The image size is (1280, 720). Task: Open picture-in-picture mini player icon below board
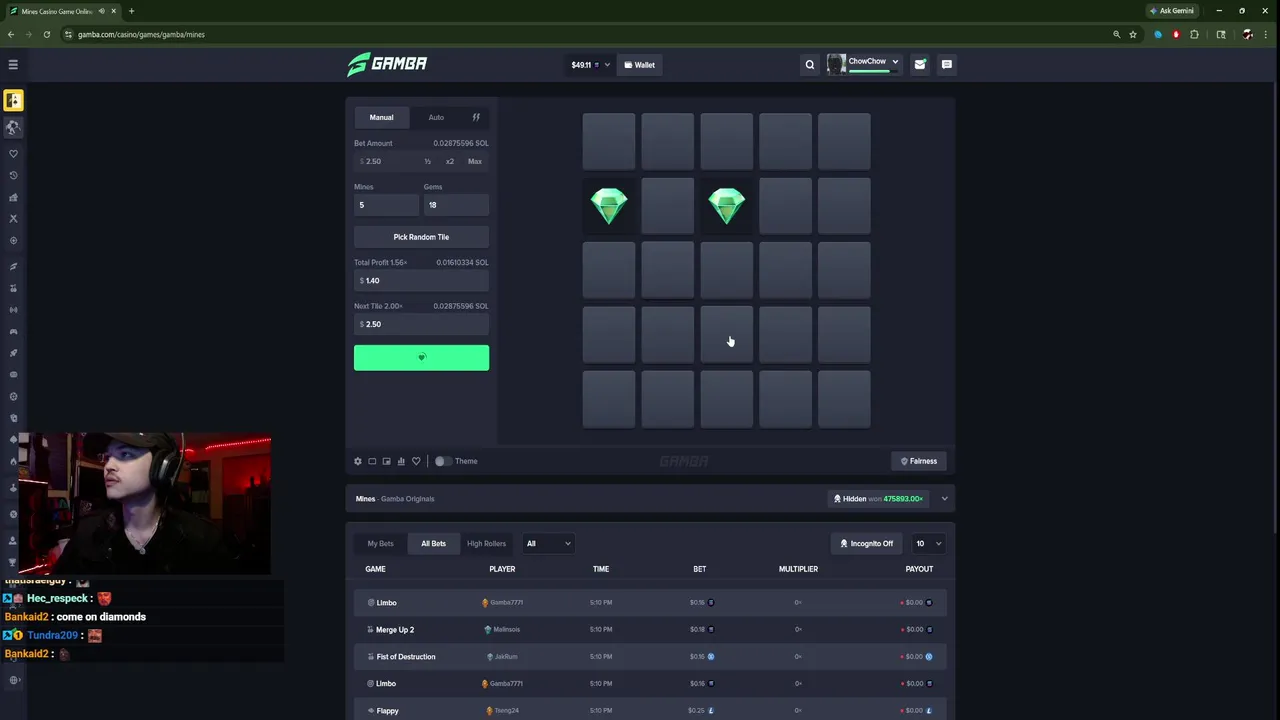386,461
